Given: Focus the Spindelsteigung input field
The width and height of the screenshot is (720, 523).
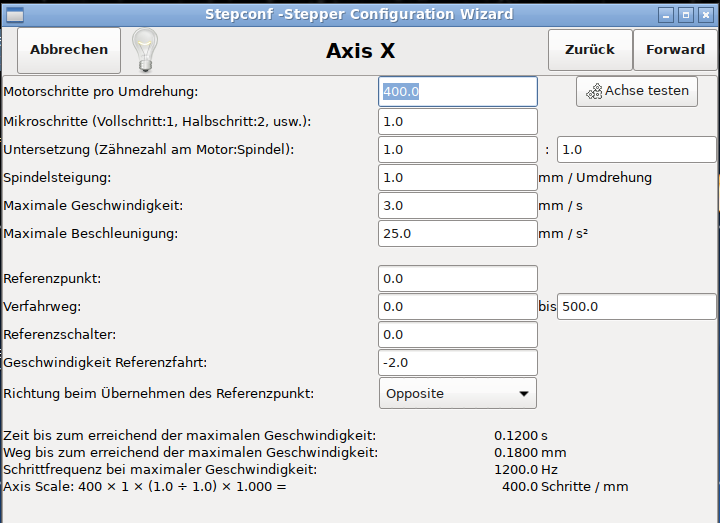Looking at the screenshot, I should (458, 177).
